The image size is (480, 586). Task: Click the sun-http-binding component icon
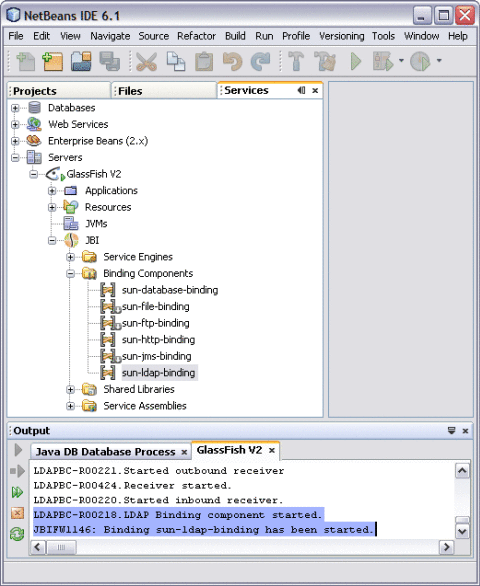pos(108,339)
